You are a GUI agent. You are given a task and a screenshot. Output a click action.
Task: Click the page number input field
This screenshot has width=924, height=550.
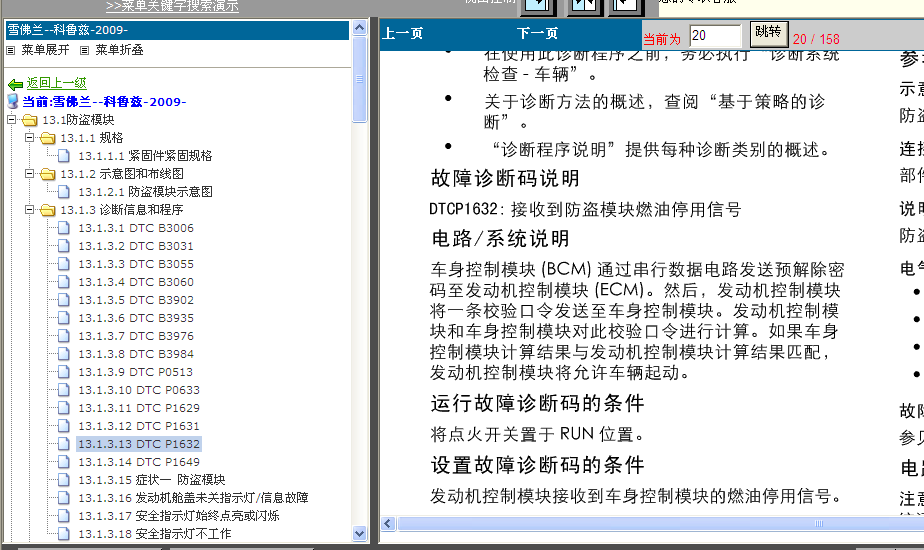click(x=715, y=36)
